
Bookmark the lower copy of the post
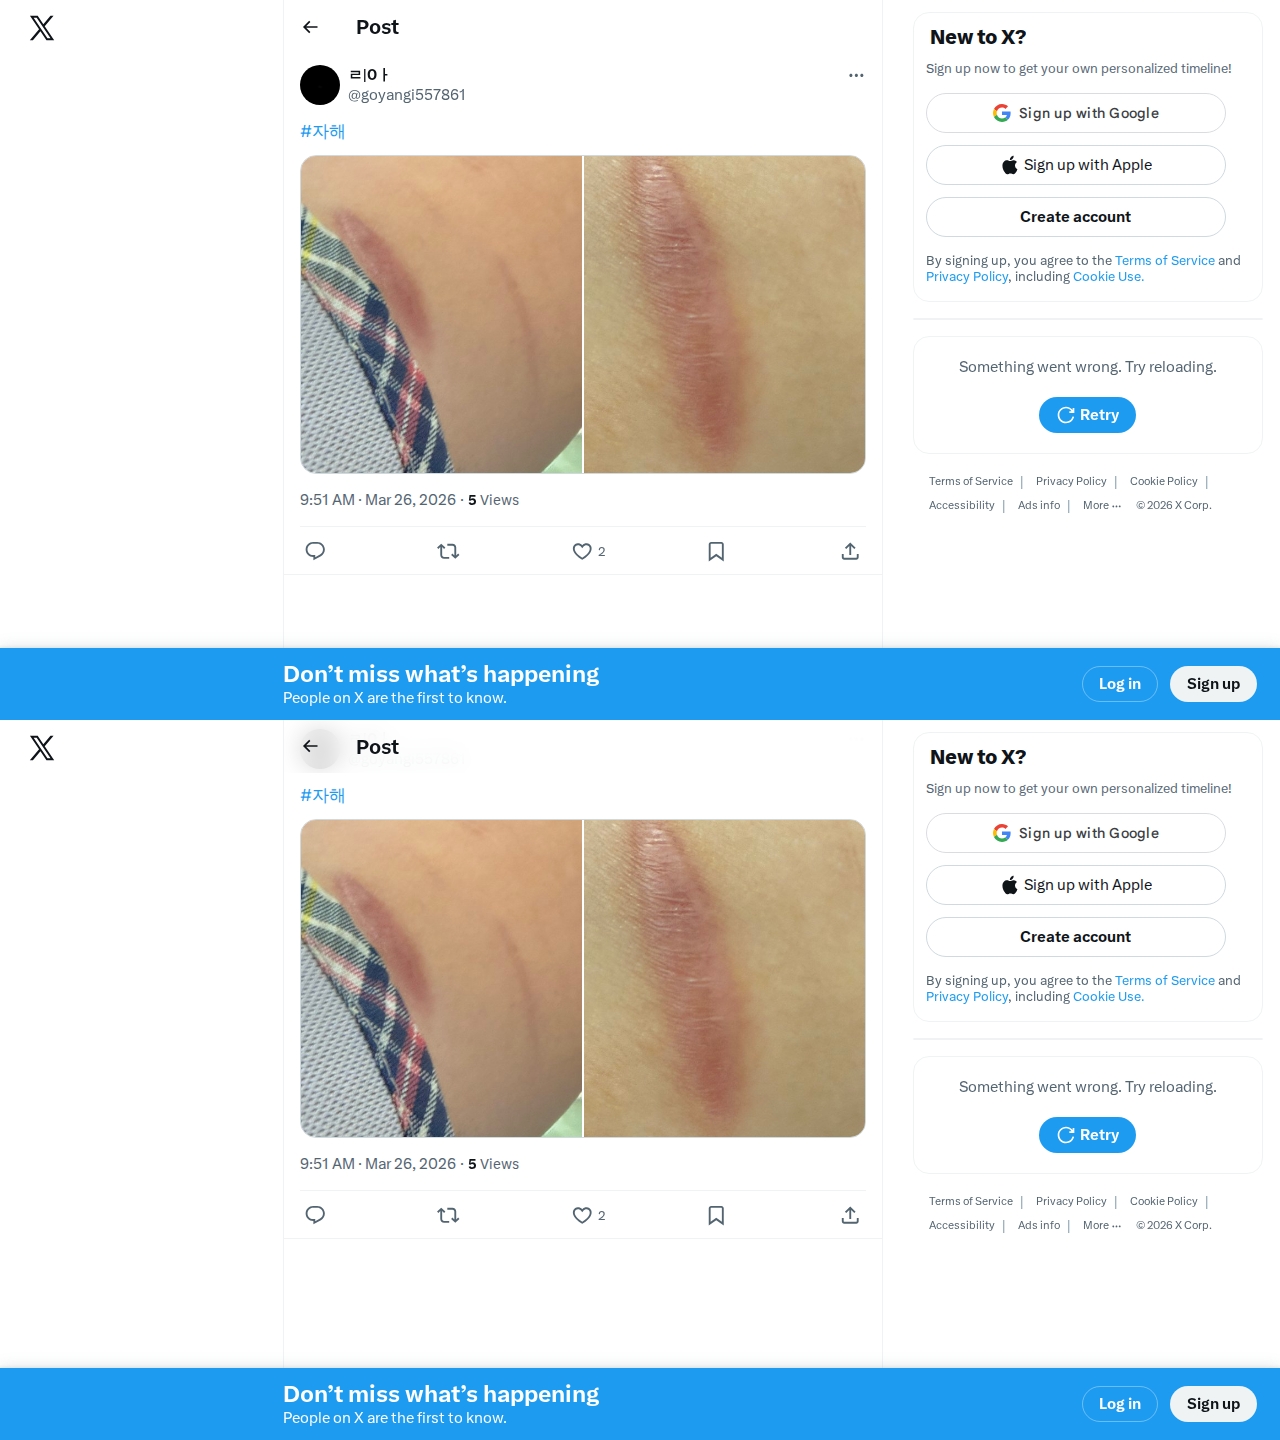tap(716, 1215)
